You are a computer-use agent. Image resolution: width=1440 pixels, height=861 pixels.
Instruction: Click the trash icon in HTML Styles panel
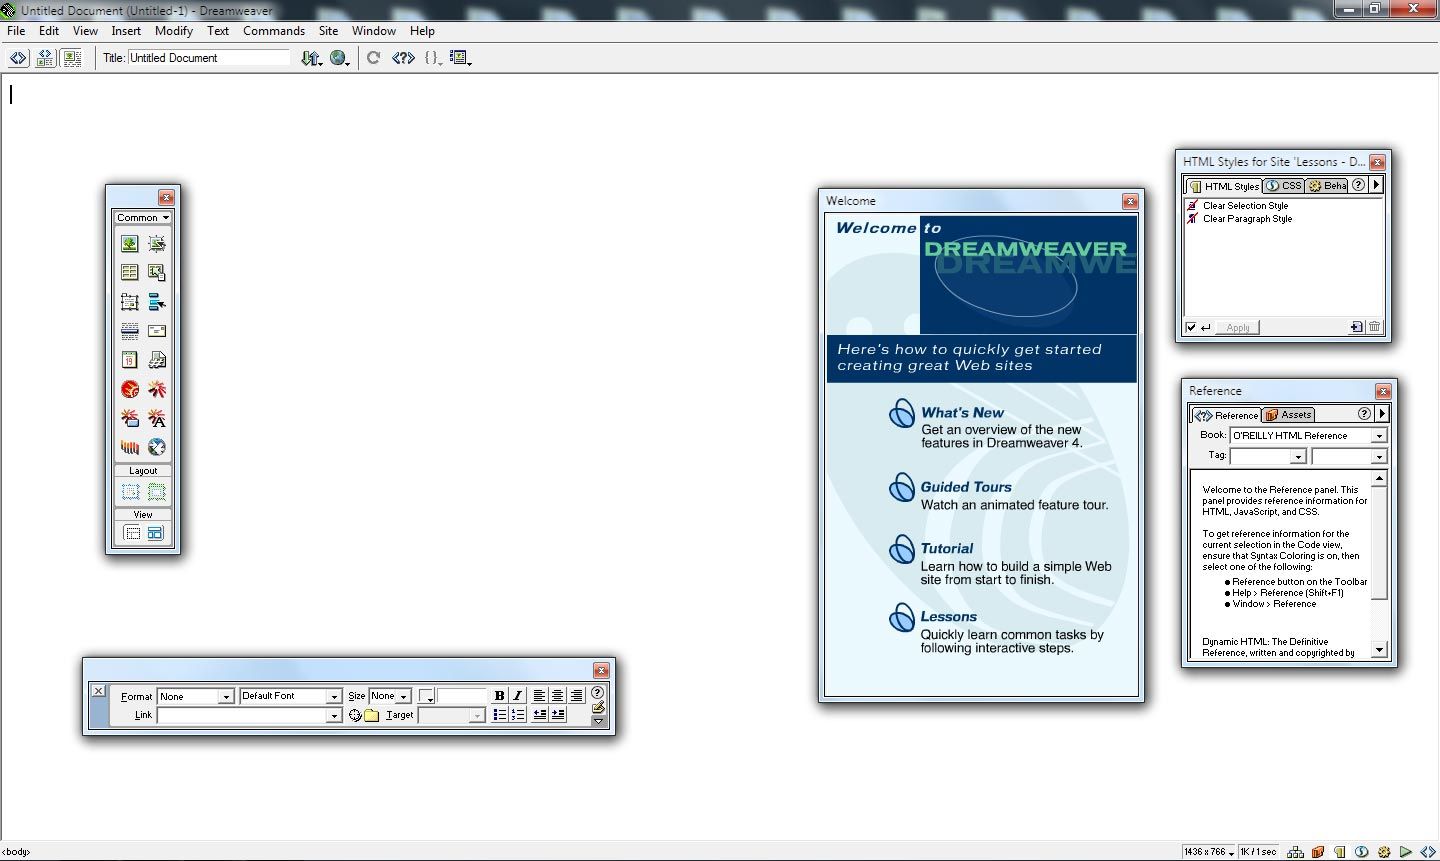coord(1375,327)
